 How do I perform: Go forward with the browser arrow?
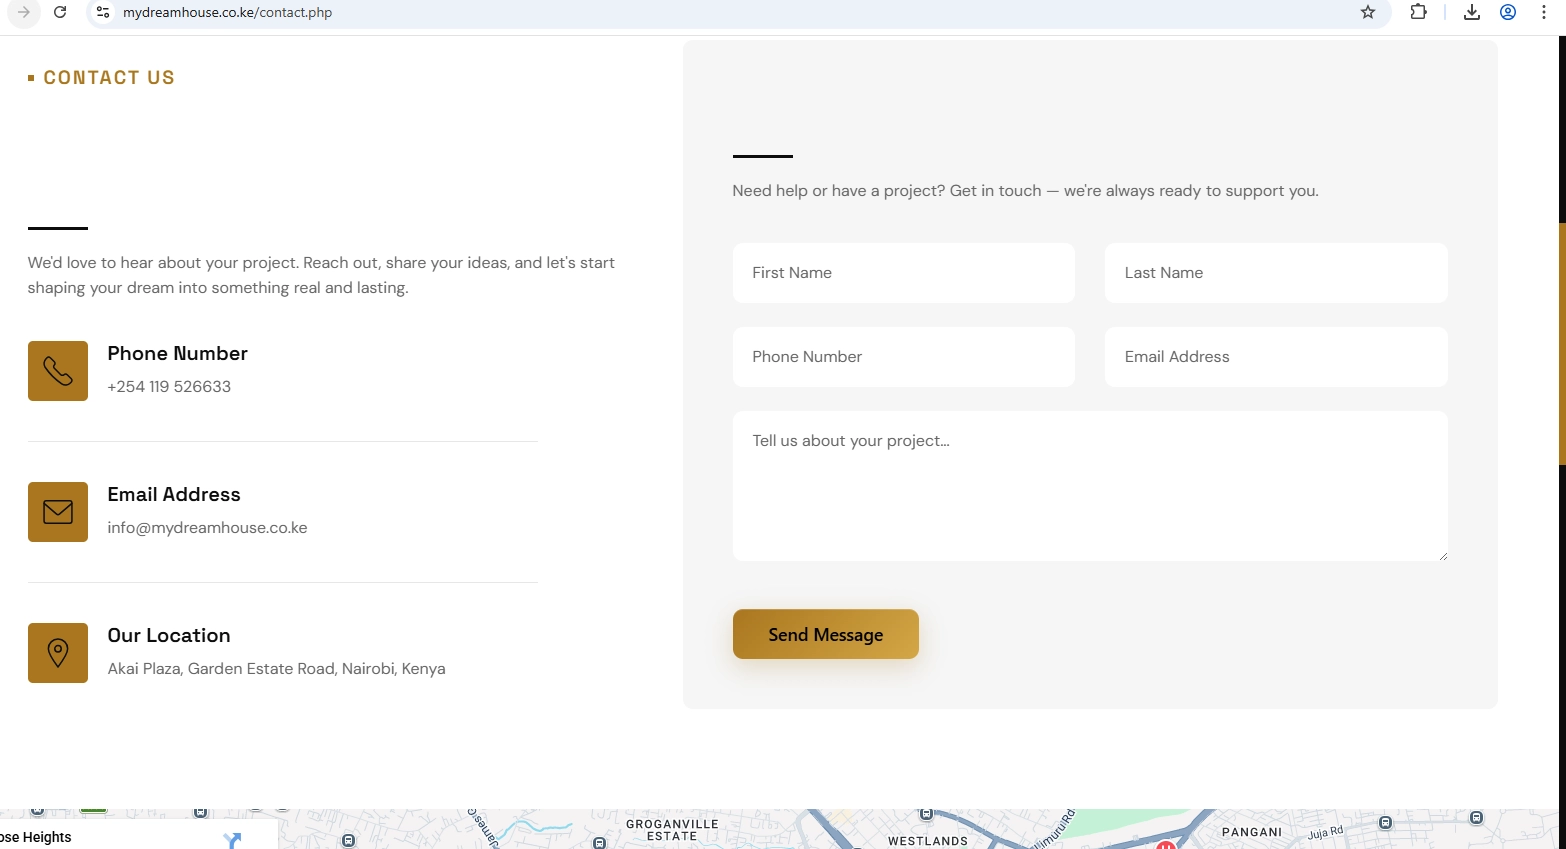24,12
